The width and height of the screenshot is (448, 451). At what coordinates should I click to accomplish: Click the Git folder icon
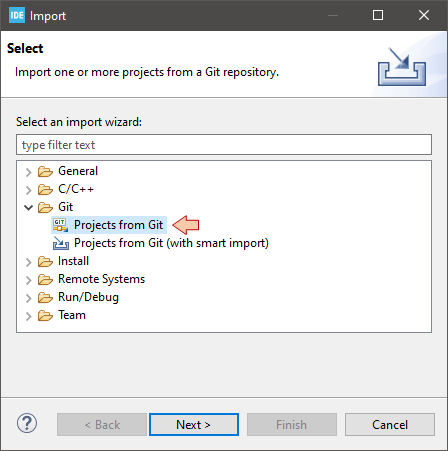coord(45,207)
